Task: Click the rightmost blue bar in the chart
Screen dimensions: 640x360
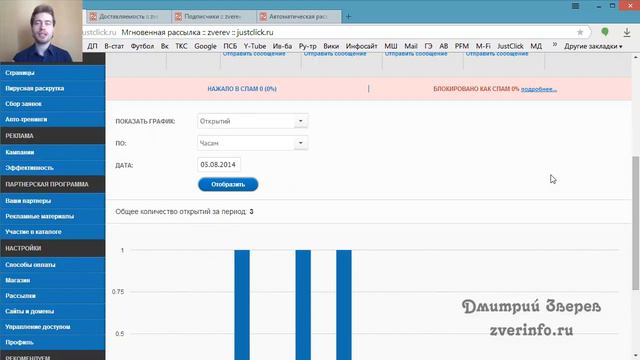Action: click(344, 305)
